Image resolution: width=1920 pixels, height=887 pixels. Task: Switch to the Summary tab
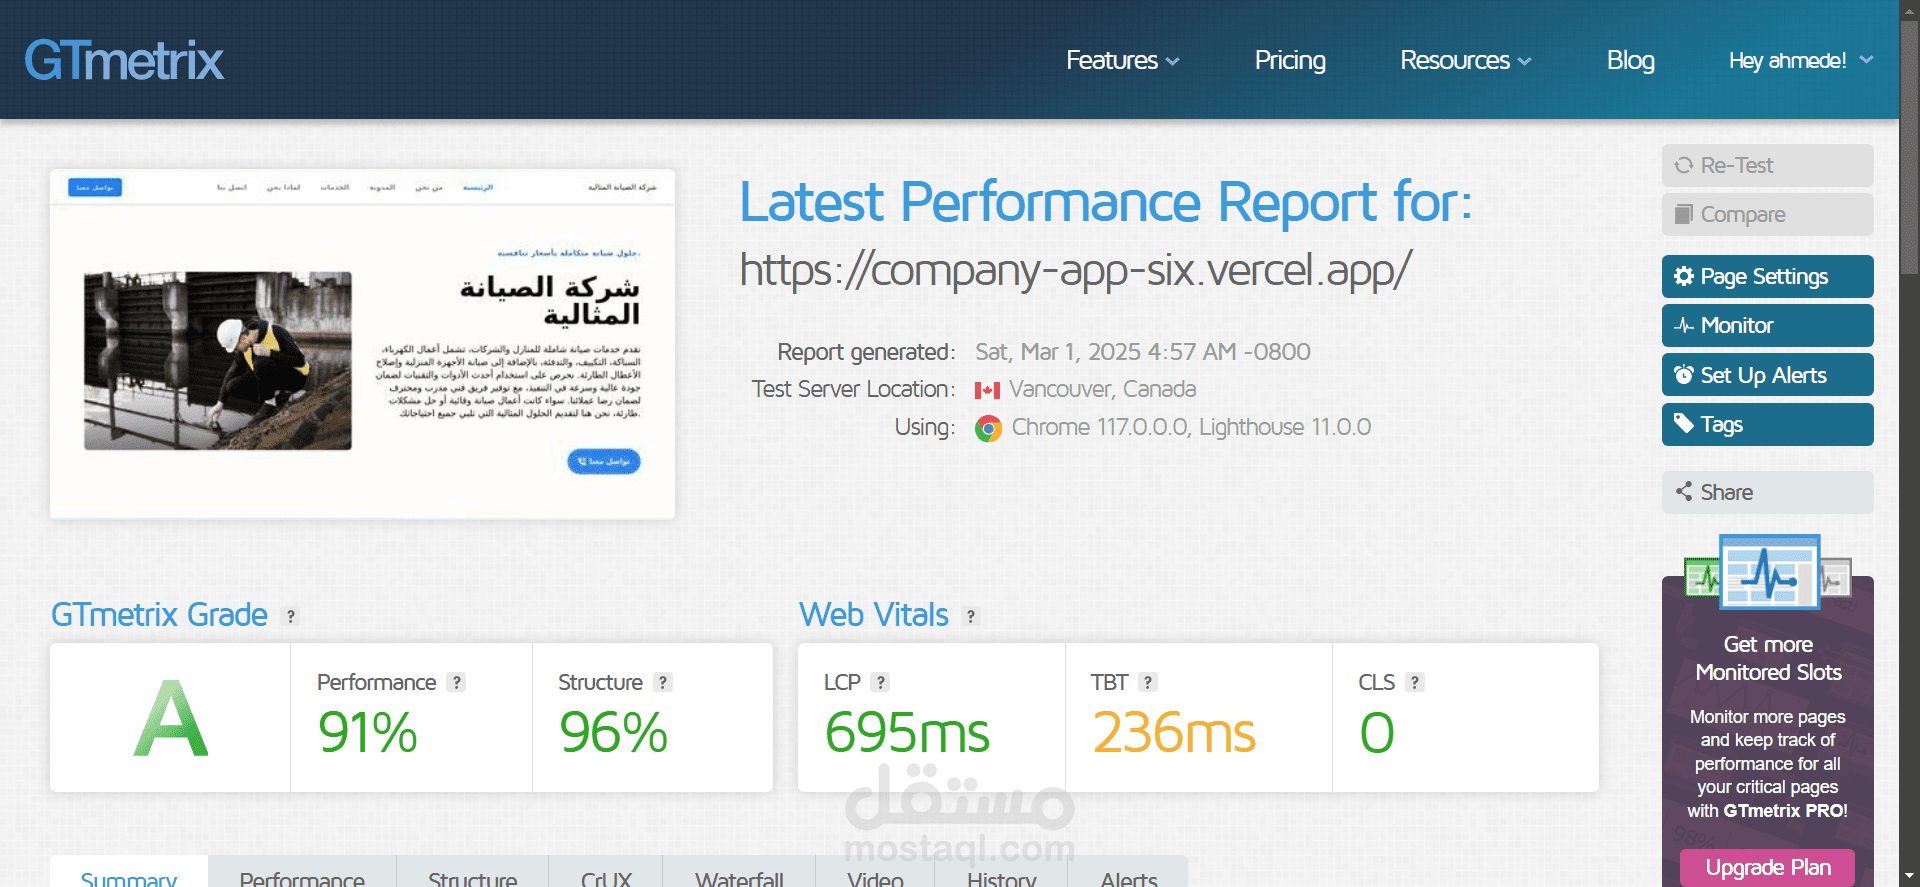click(x=129, y=873)
